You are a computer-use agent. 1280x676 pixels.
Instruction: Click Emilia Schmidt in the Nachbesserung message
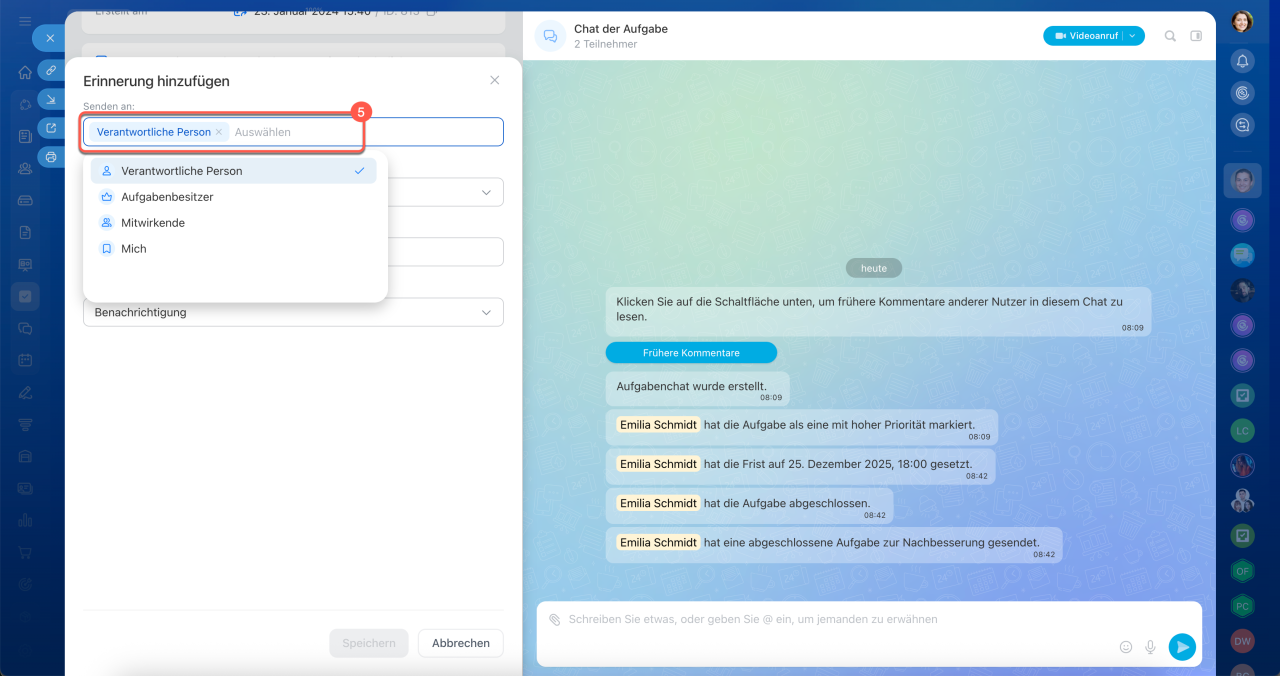point(658,542)
